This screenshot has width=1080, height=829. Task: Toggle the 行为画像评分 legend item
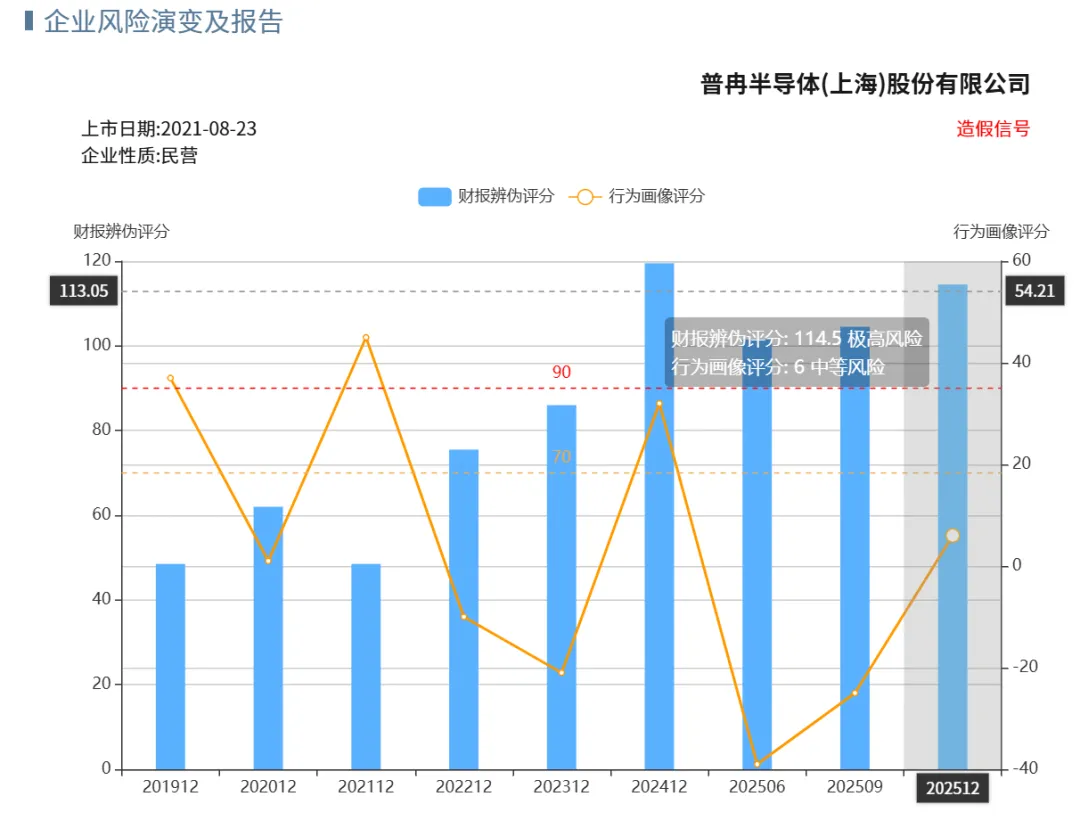coord(637,196)
